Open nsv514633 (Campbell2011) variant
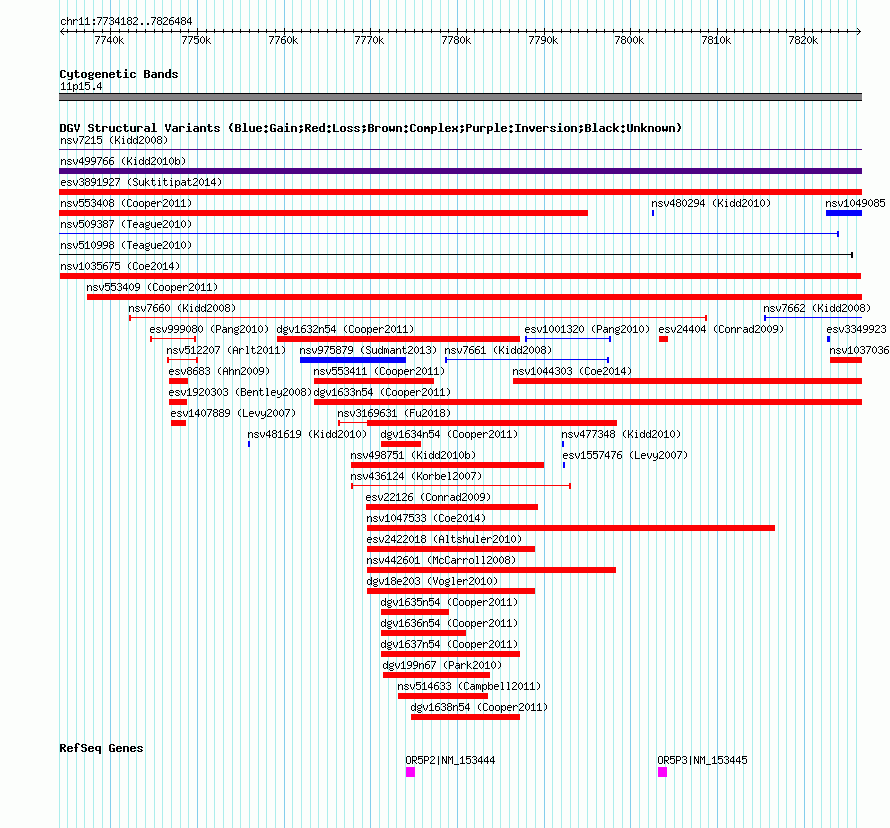Viewport: 890px width, 828px height. click(469, 686)
